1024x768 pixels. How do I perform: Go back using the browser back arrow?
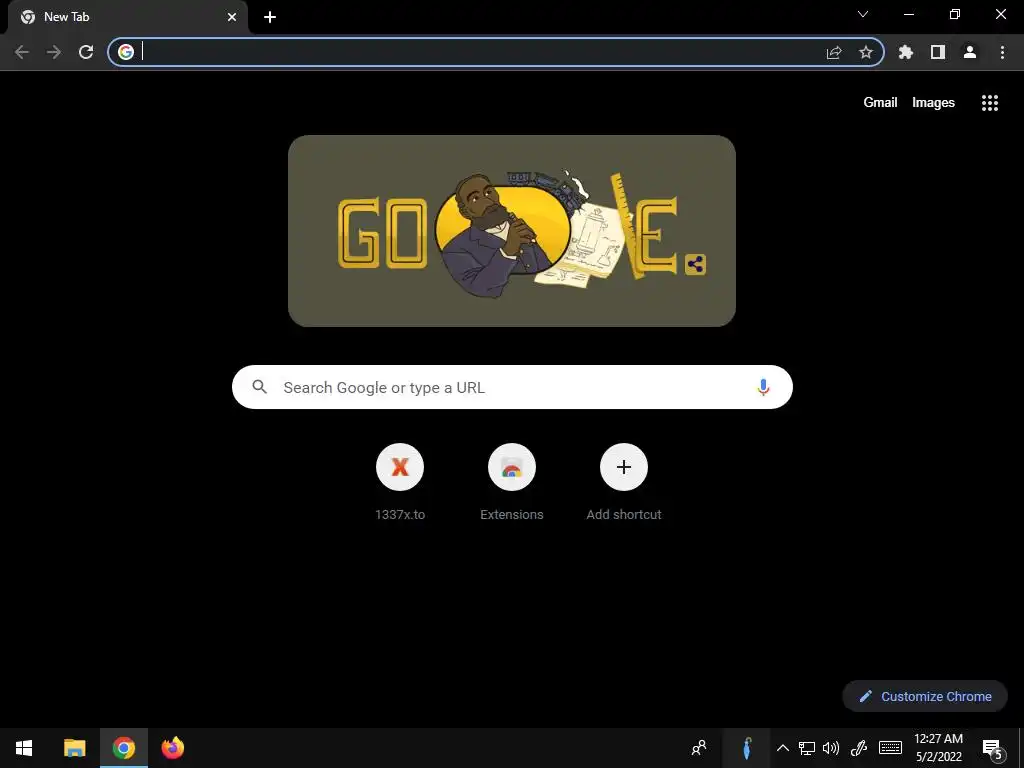coord(22,52)
